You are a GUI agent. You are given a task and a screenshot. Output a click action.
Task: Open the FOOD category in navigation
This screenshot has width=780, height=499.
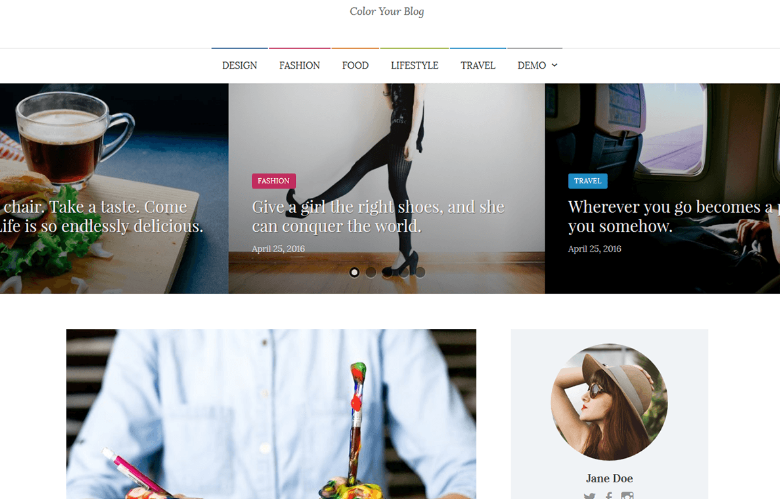tap(355, 65)
